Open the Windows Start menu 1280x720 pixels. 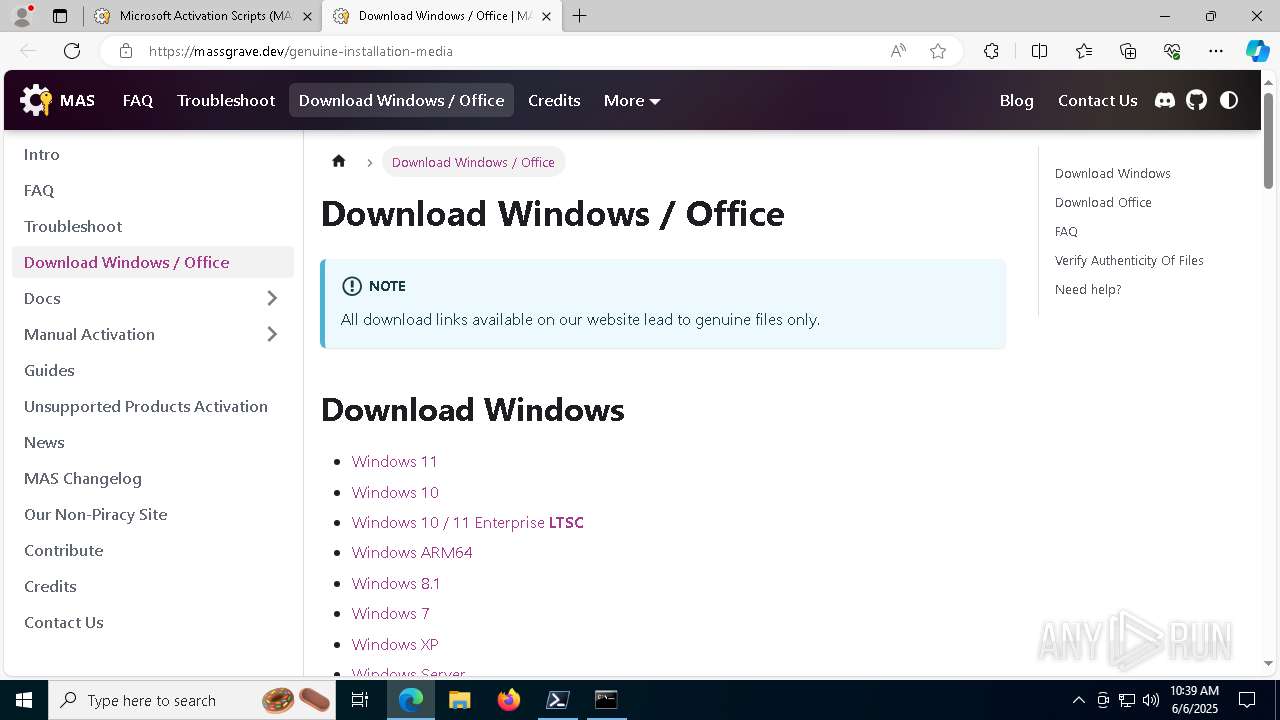pyautogui.click(x=24, y=700)
